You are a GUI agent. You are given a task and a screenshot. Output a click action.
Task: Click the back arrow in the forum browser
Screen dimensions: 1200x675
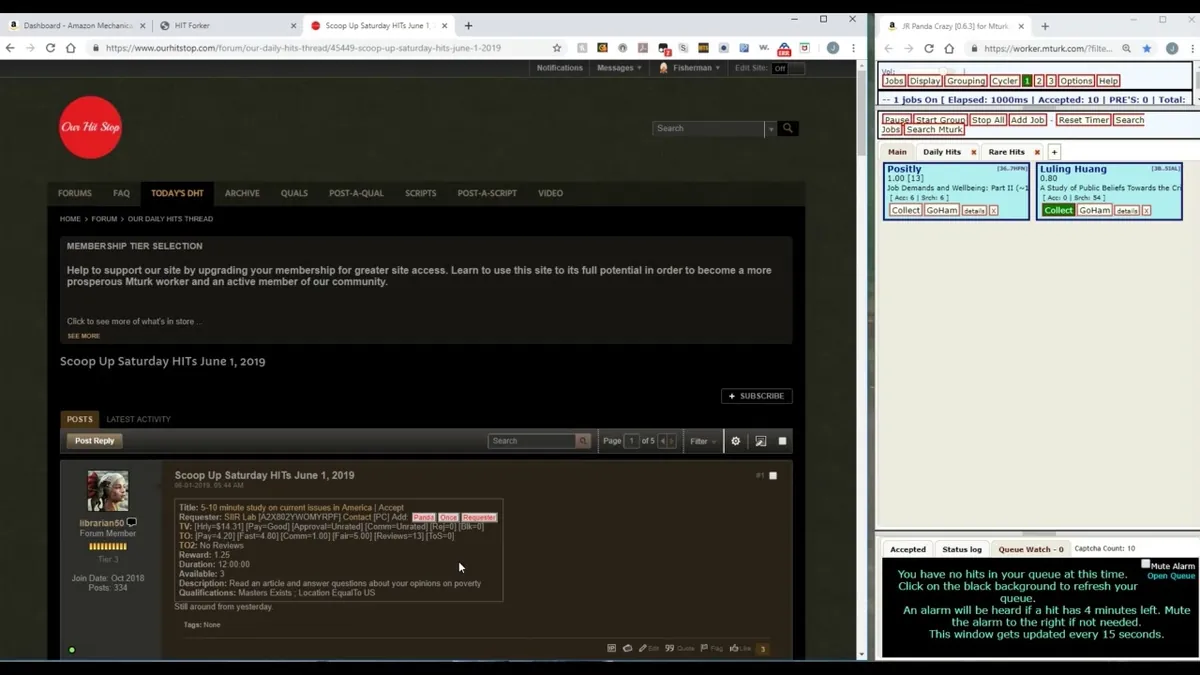tap(11, 48)
